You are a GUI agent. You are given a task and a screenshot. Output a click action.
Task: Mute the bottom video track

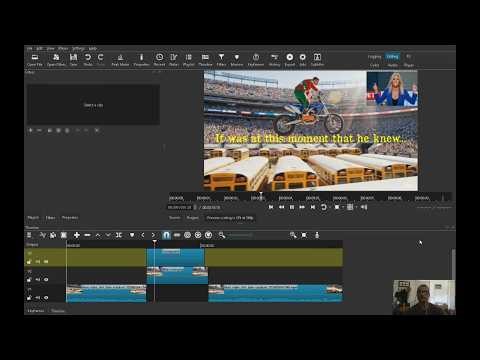click(38, 298)
